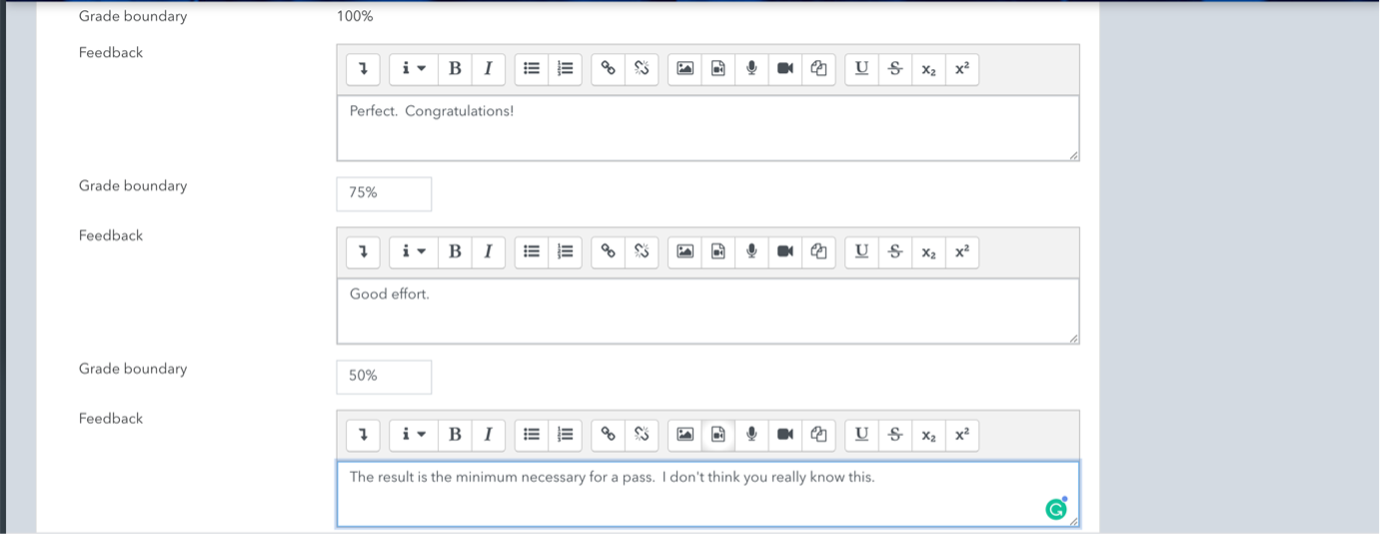Click into the 'Good effort.' feedback text area
Viewport: 1384px width, 537px height.
click(708, 311)
